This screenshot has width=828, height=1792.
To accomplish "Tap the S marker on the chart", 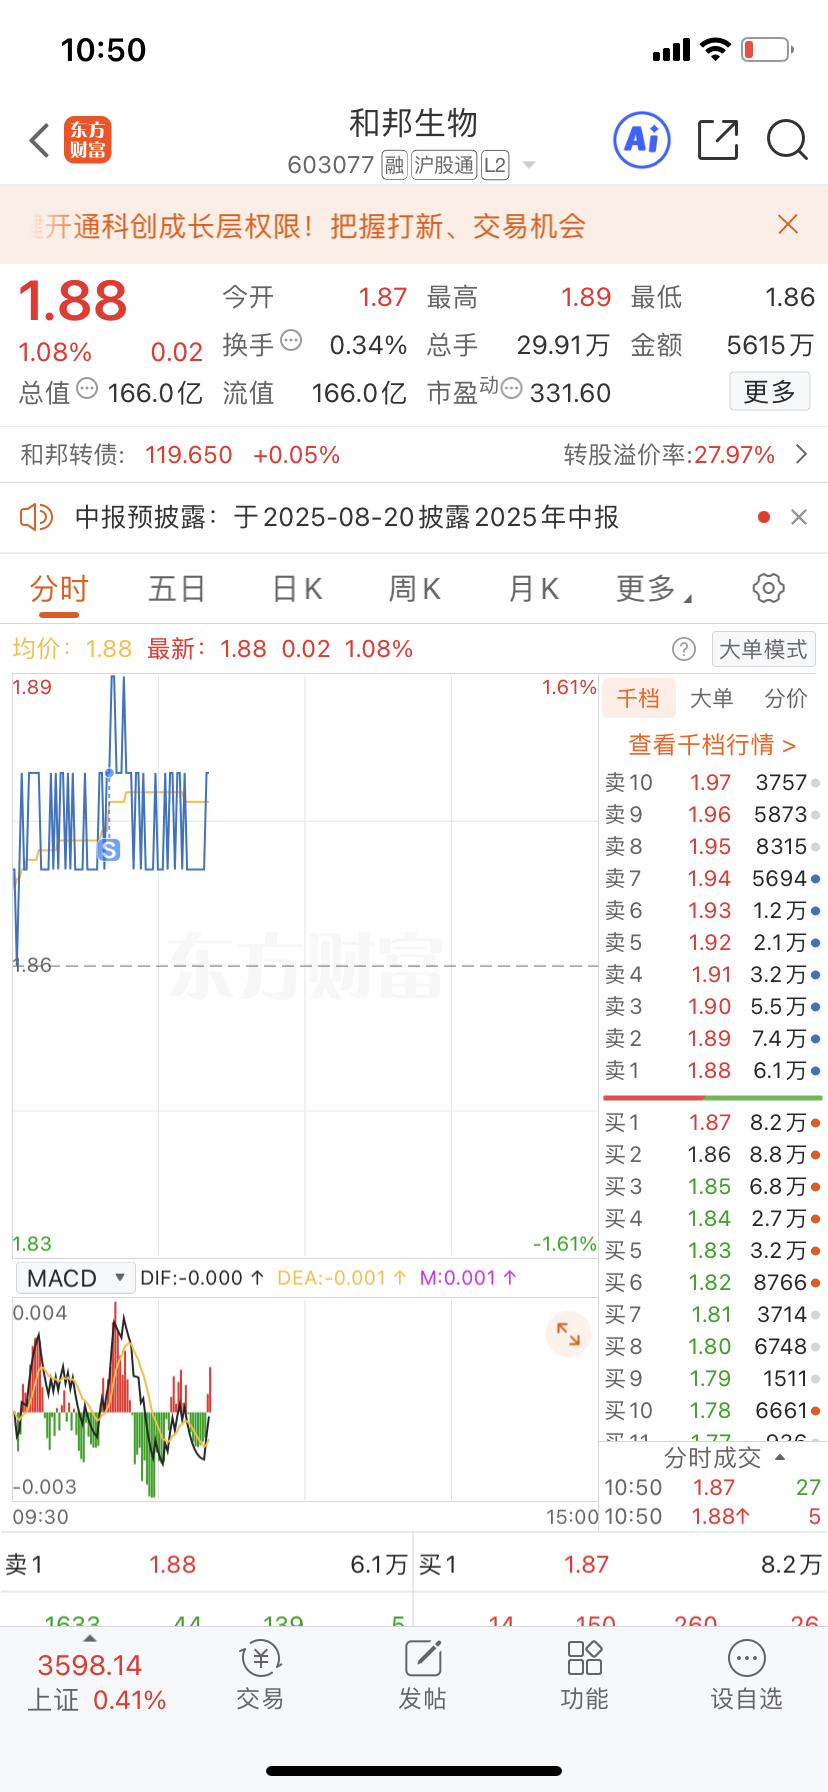I will tap(109, 850).
